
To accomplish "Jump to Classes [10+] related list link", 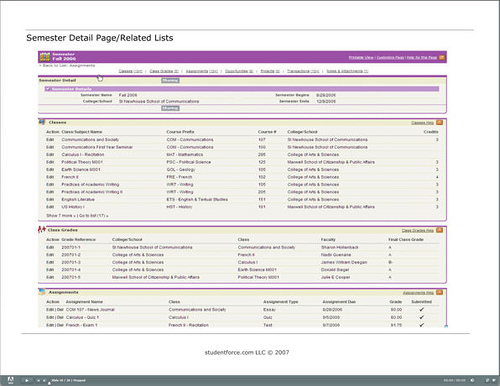I will click(x=131, y=71).
